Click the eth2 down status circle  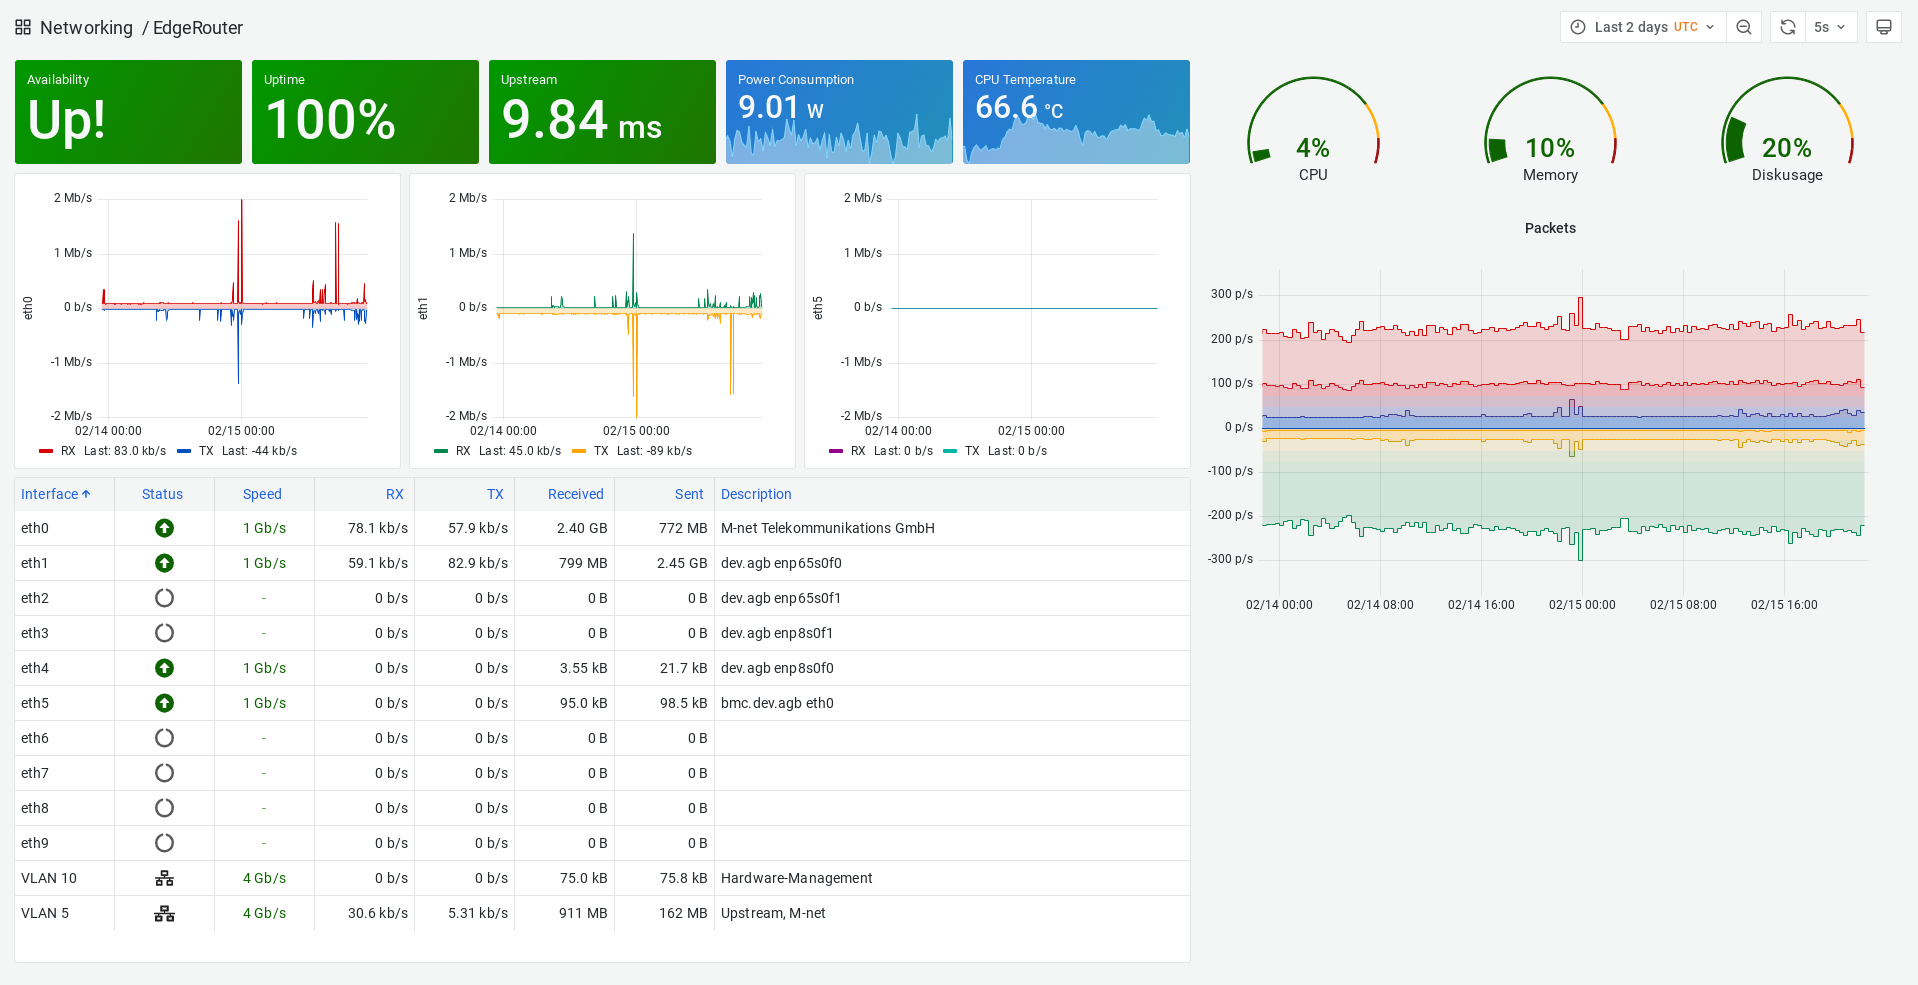click(164, 598)
